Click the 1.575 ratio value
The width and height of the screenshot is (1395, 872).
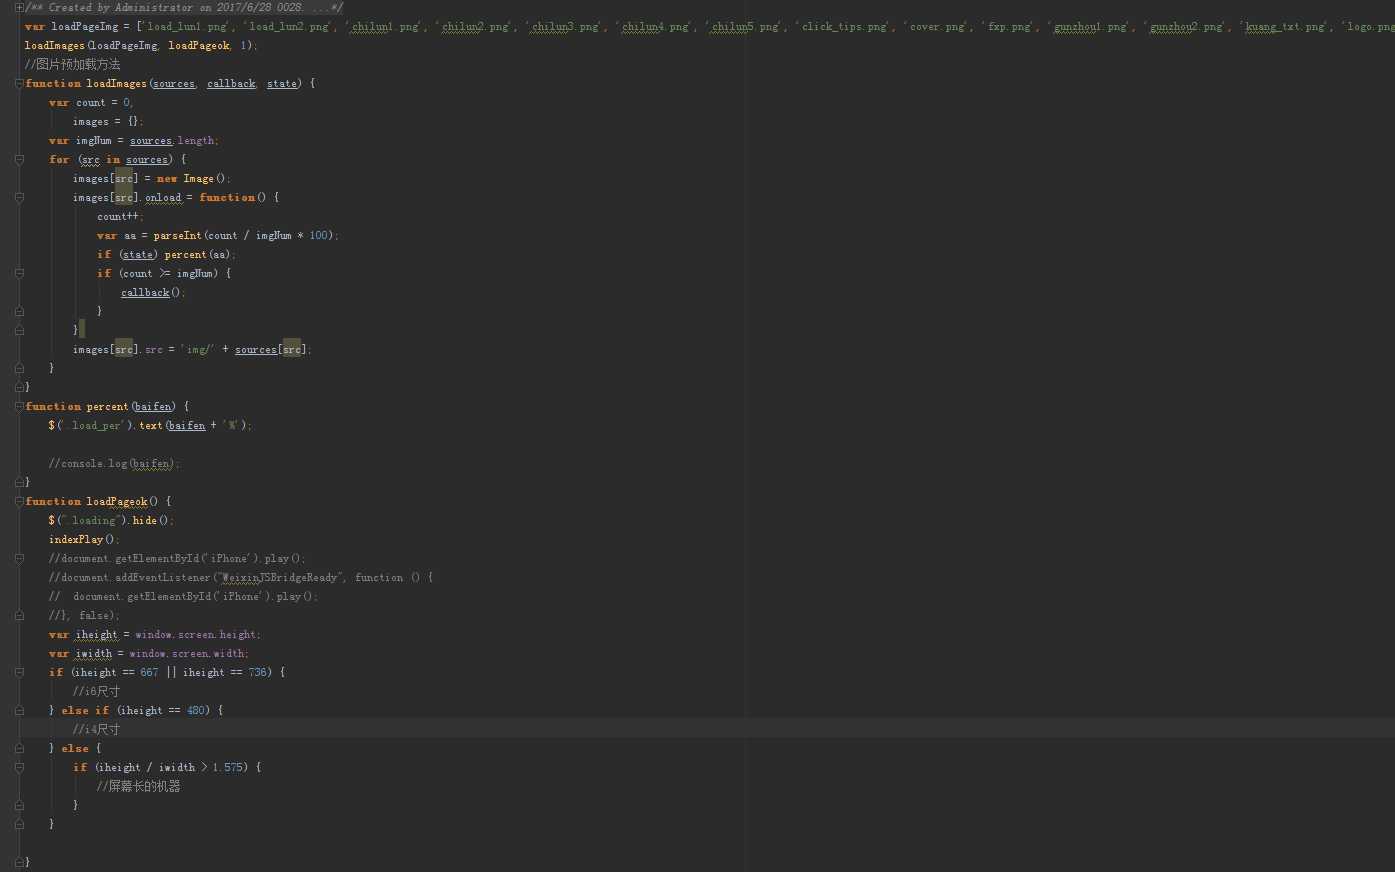tap(227, 767)
